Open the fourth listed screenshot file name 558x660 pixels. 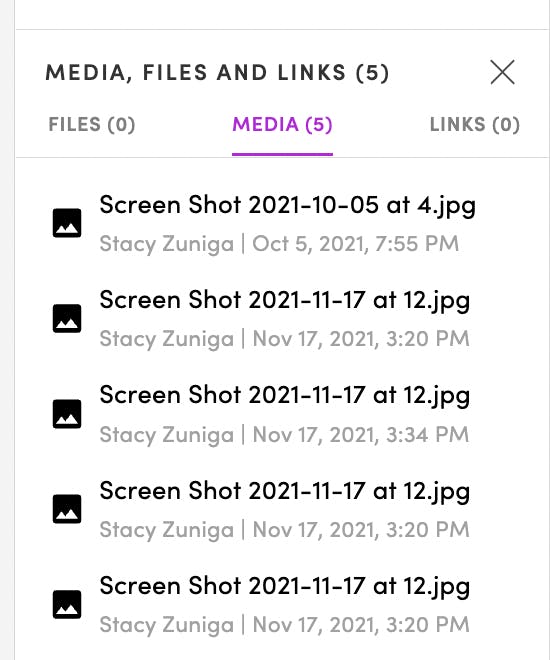click(284, 492)
